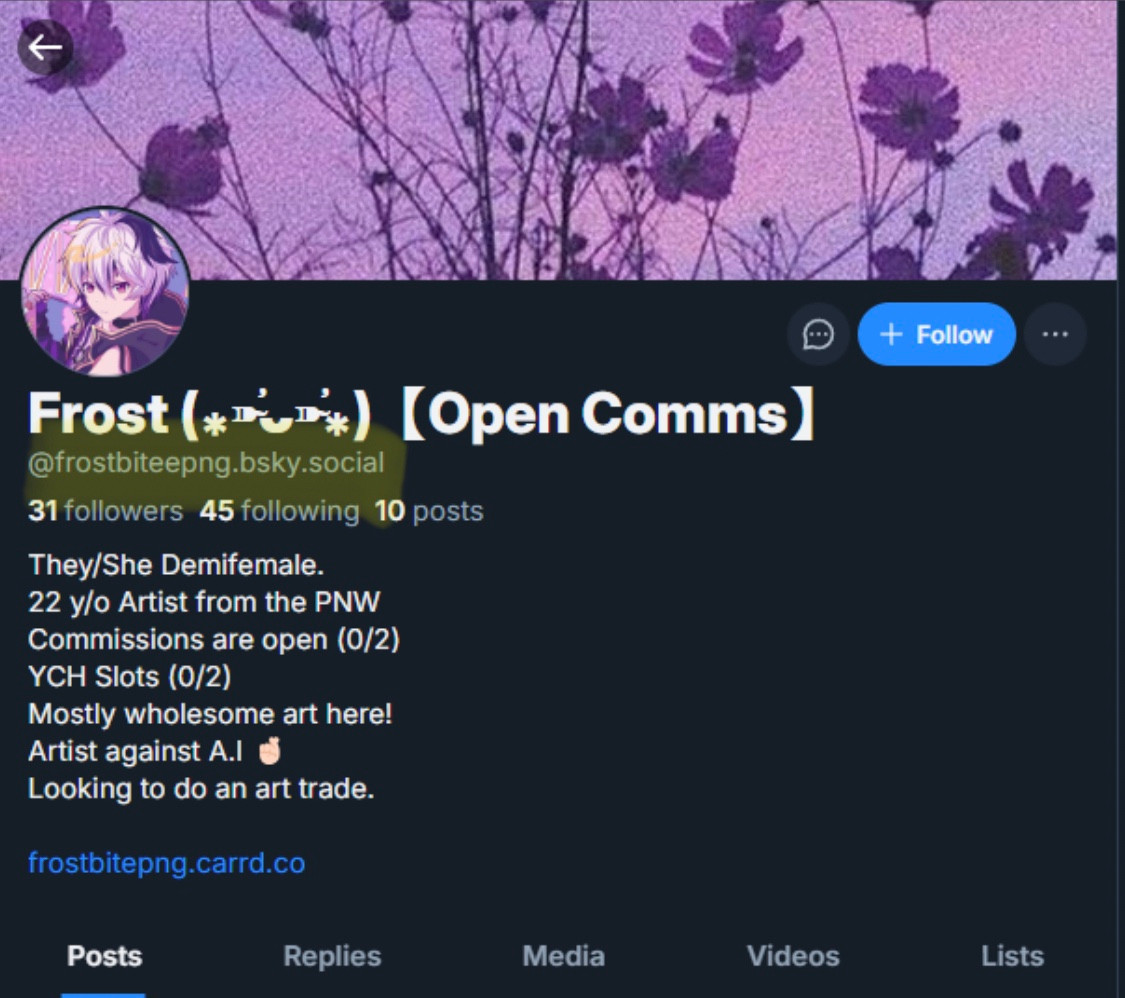This screenshot has width=1125, height=998.
Task: Open the 45 following list
Action: click(x=279, y=511)
